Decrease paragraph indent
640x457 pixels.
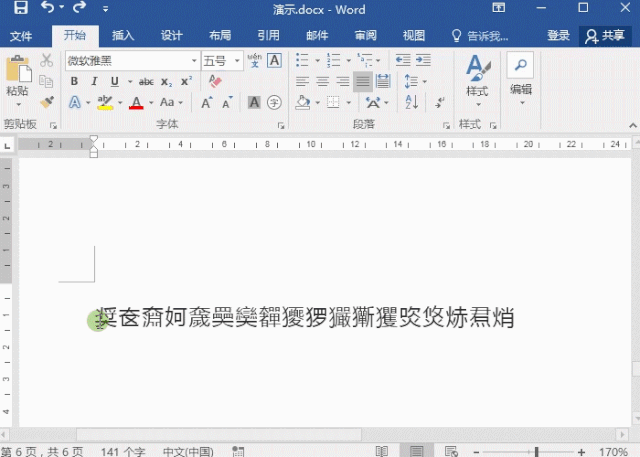tap(403, 60)
